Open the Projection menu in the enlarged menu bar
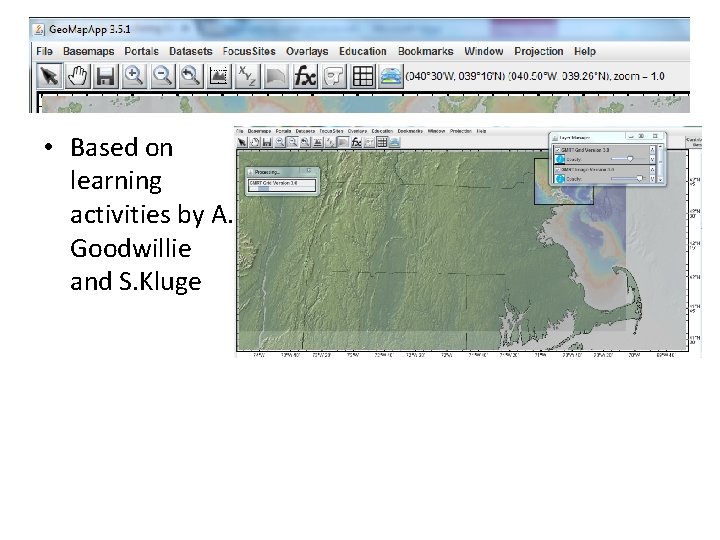Viewport: 720px width, 540px height. pyautogui.click(x=539, y=51)
